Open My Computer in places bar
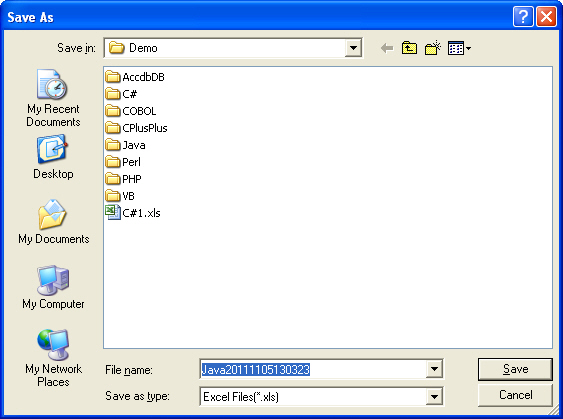The height and width of the screenshot is (419, 563). 53,287
